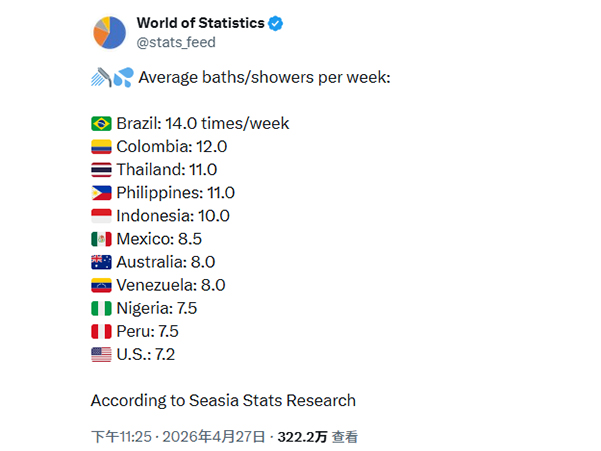Click the blue verified badge
601x451 pixels.
point(275,23)
